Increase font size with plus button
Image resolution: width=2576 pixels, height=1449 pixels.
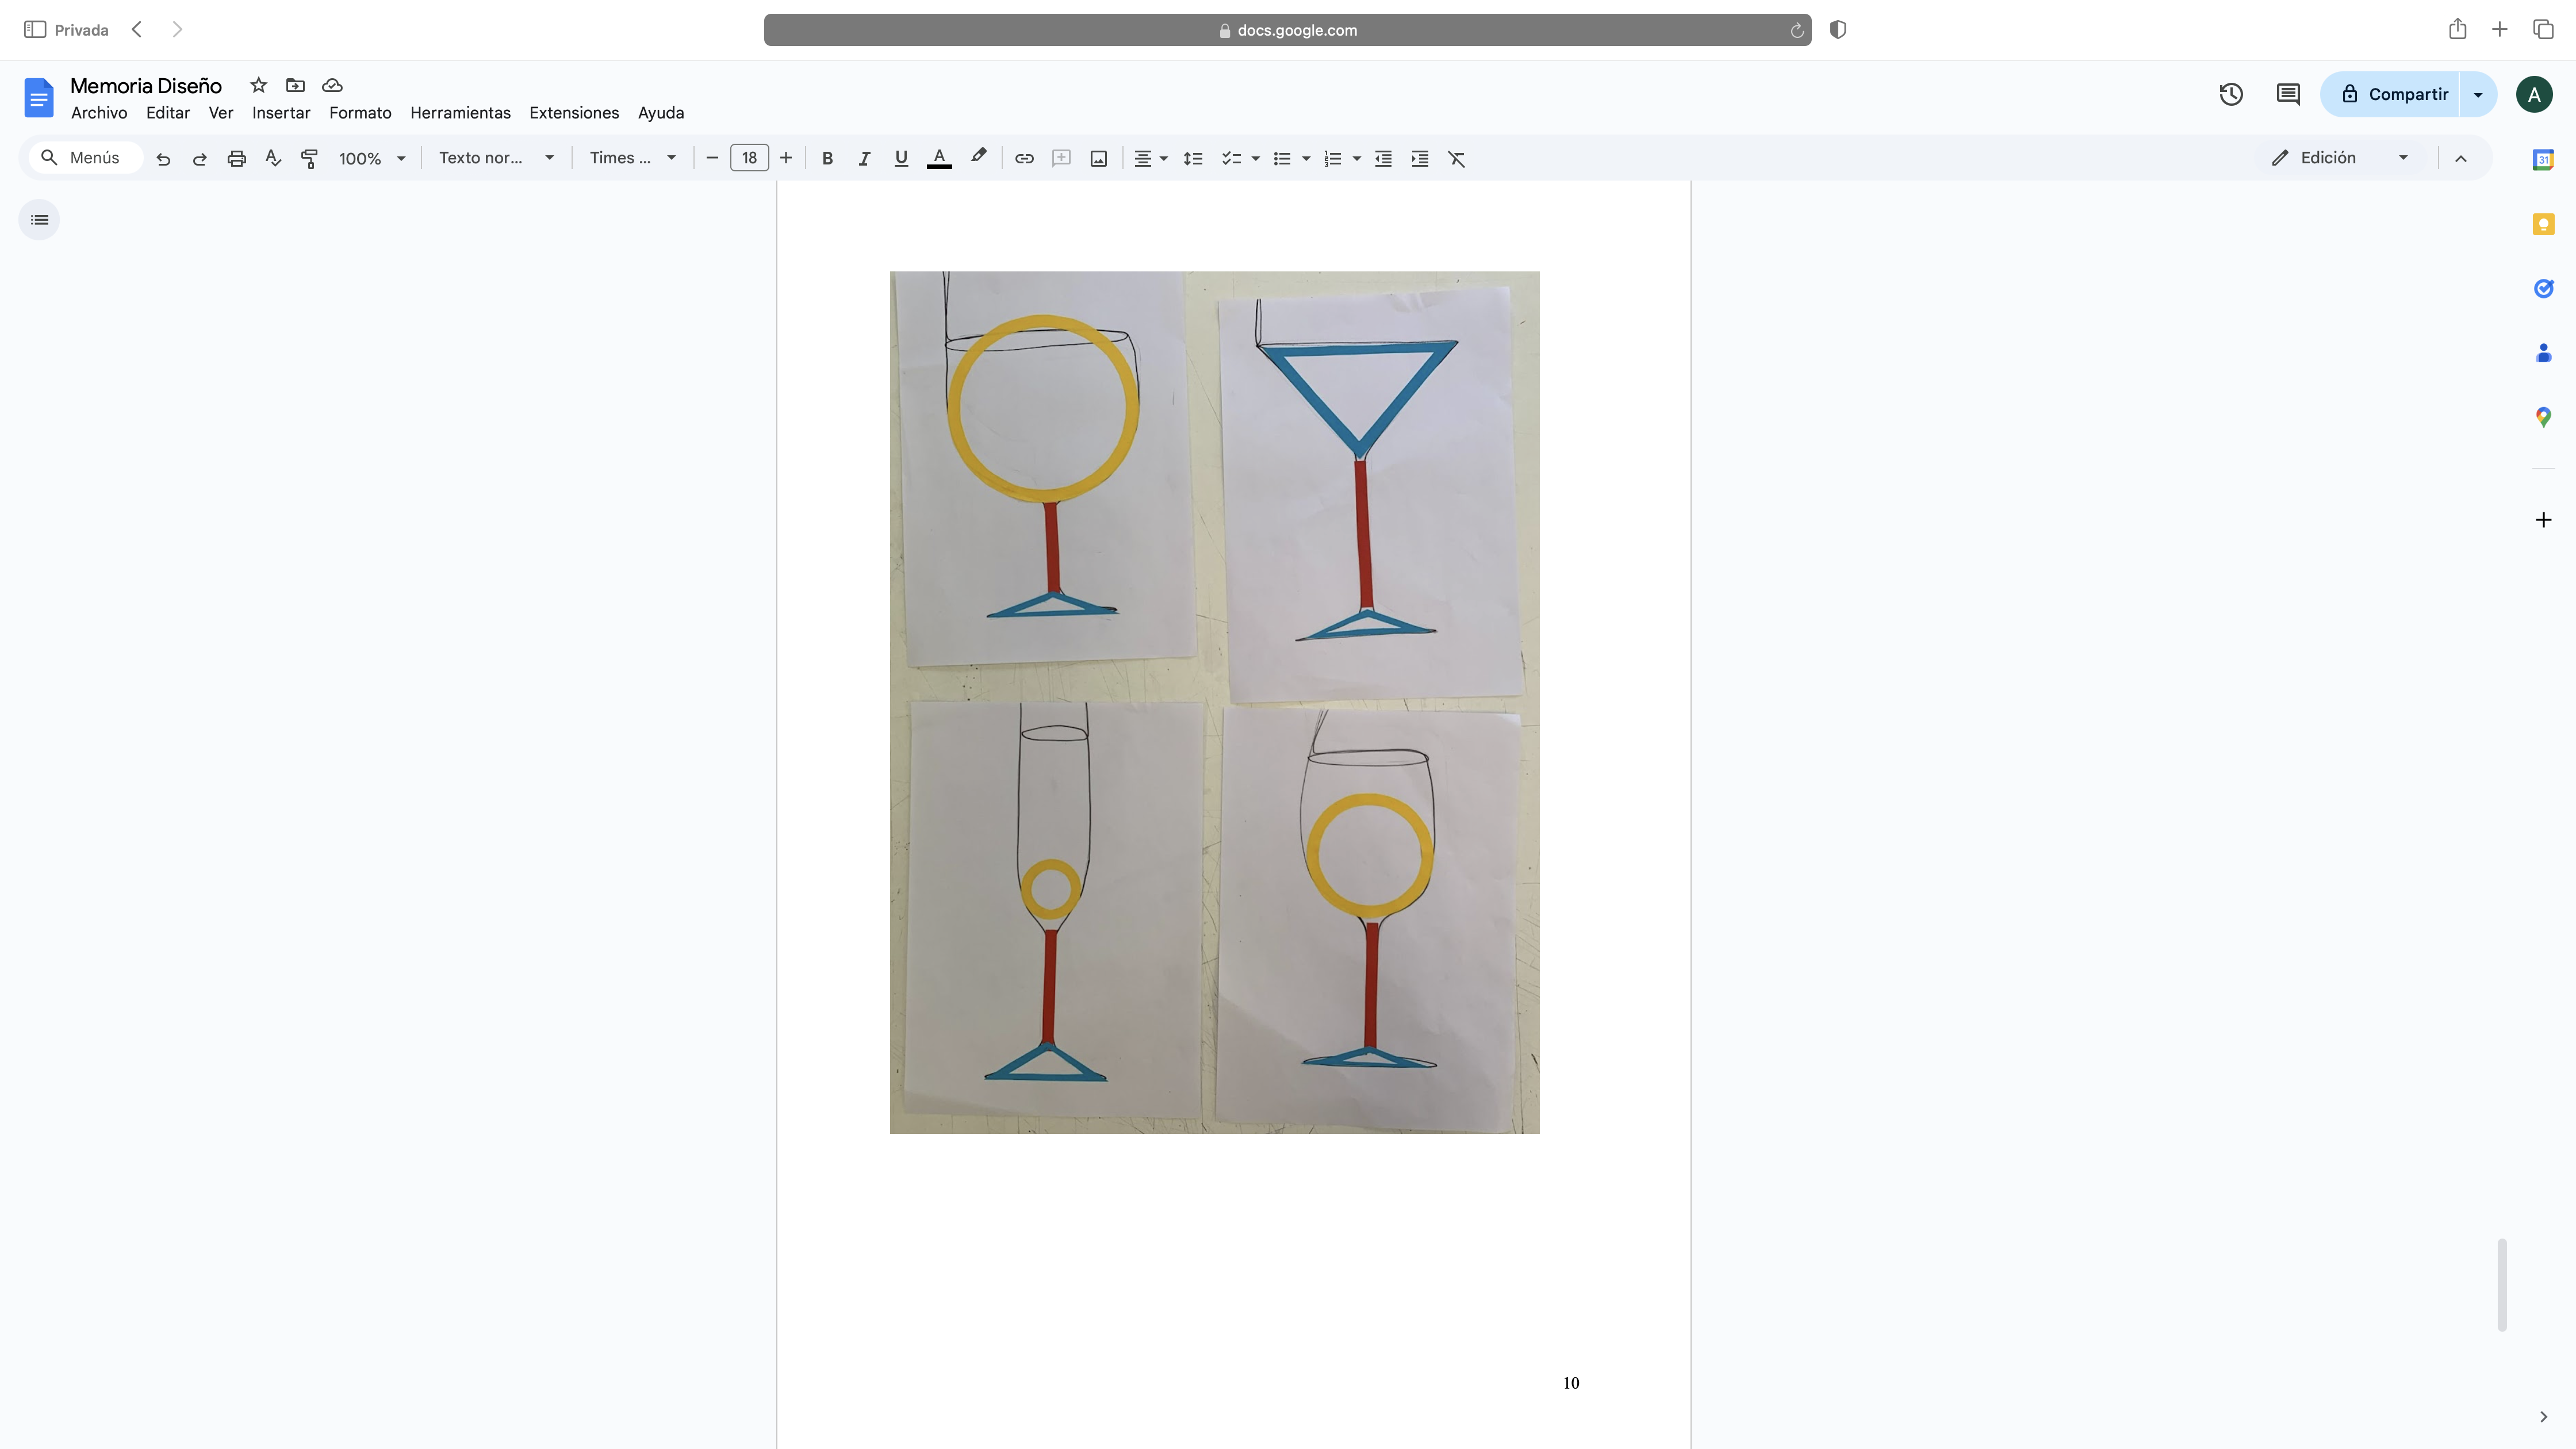(786, 158)
